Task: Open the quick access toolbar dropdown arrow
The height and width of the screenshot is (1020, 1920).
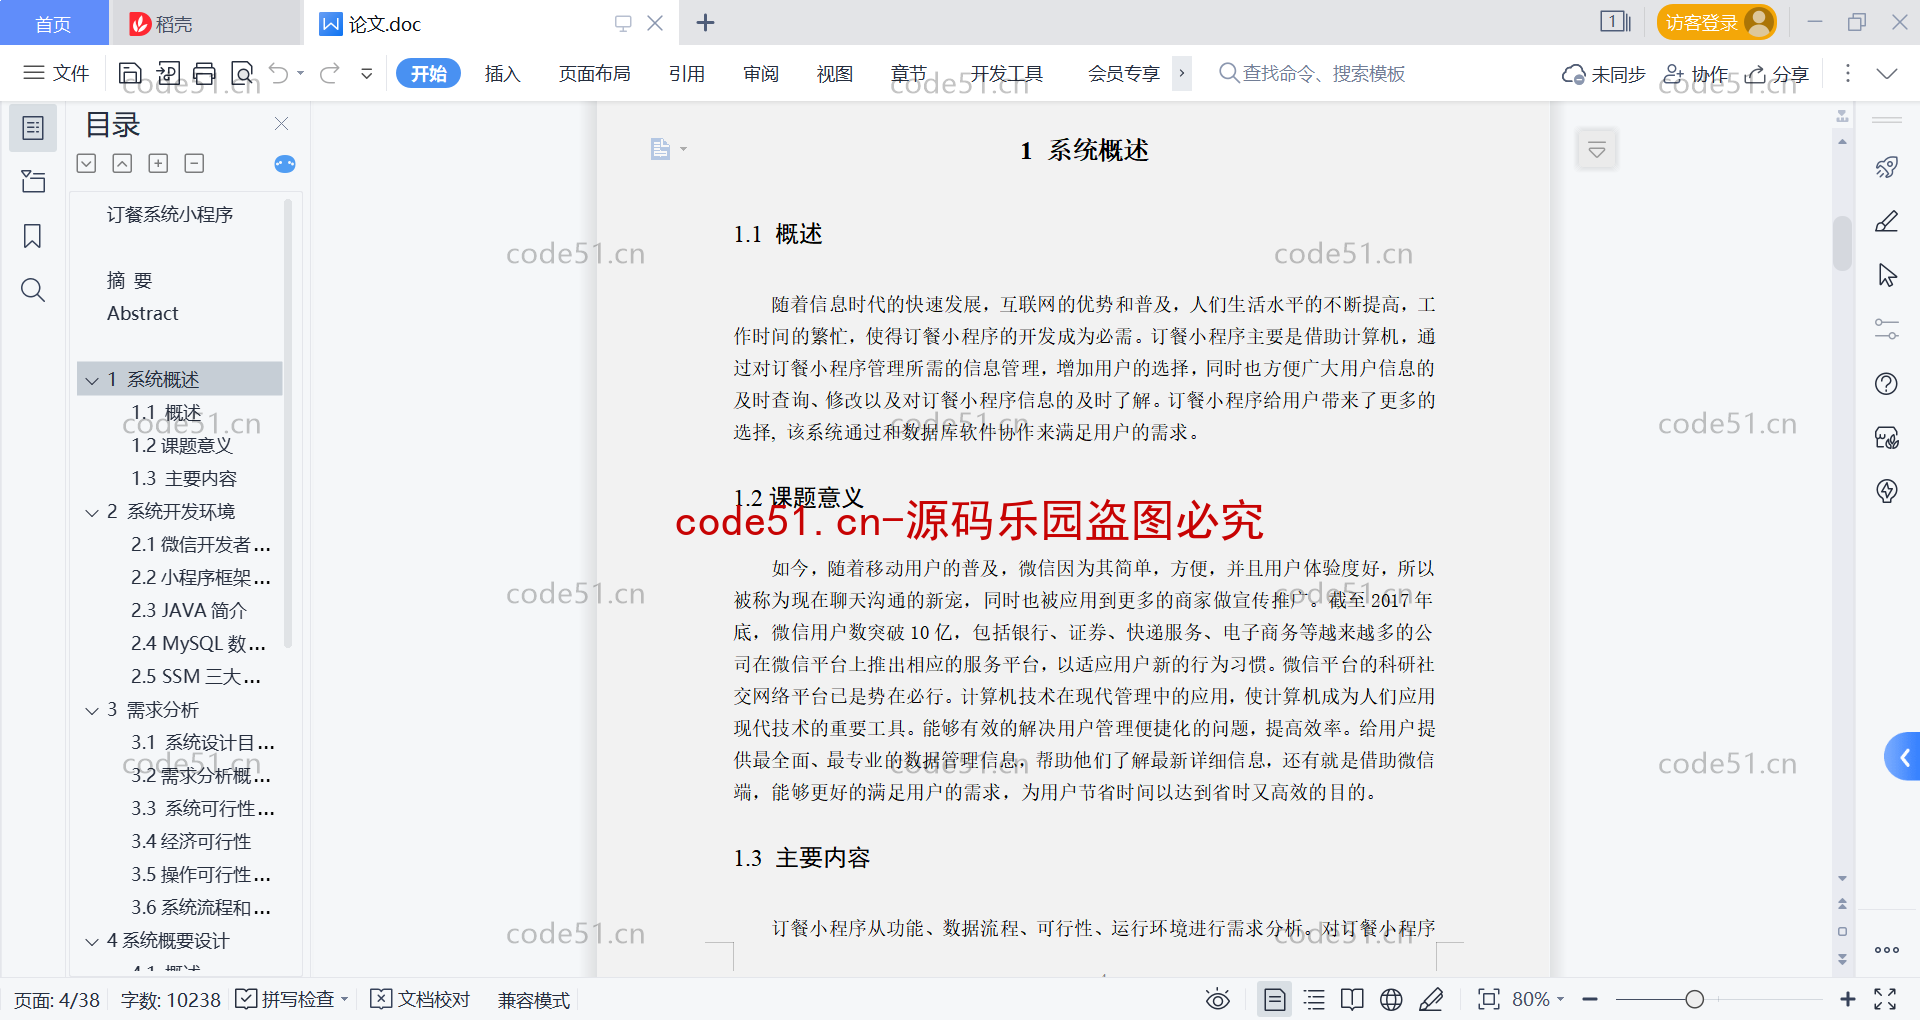Action: tap(367, 73)
